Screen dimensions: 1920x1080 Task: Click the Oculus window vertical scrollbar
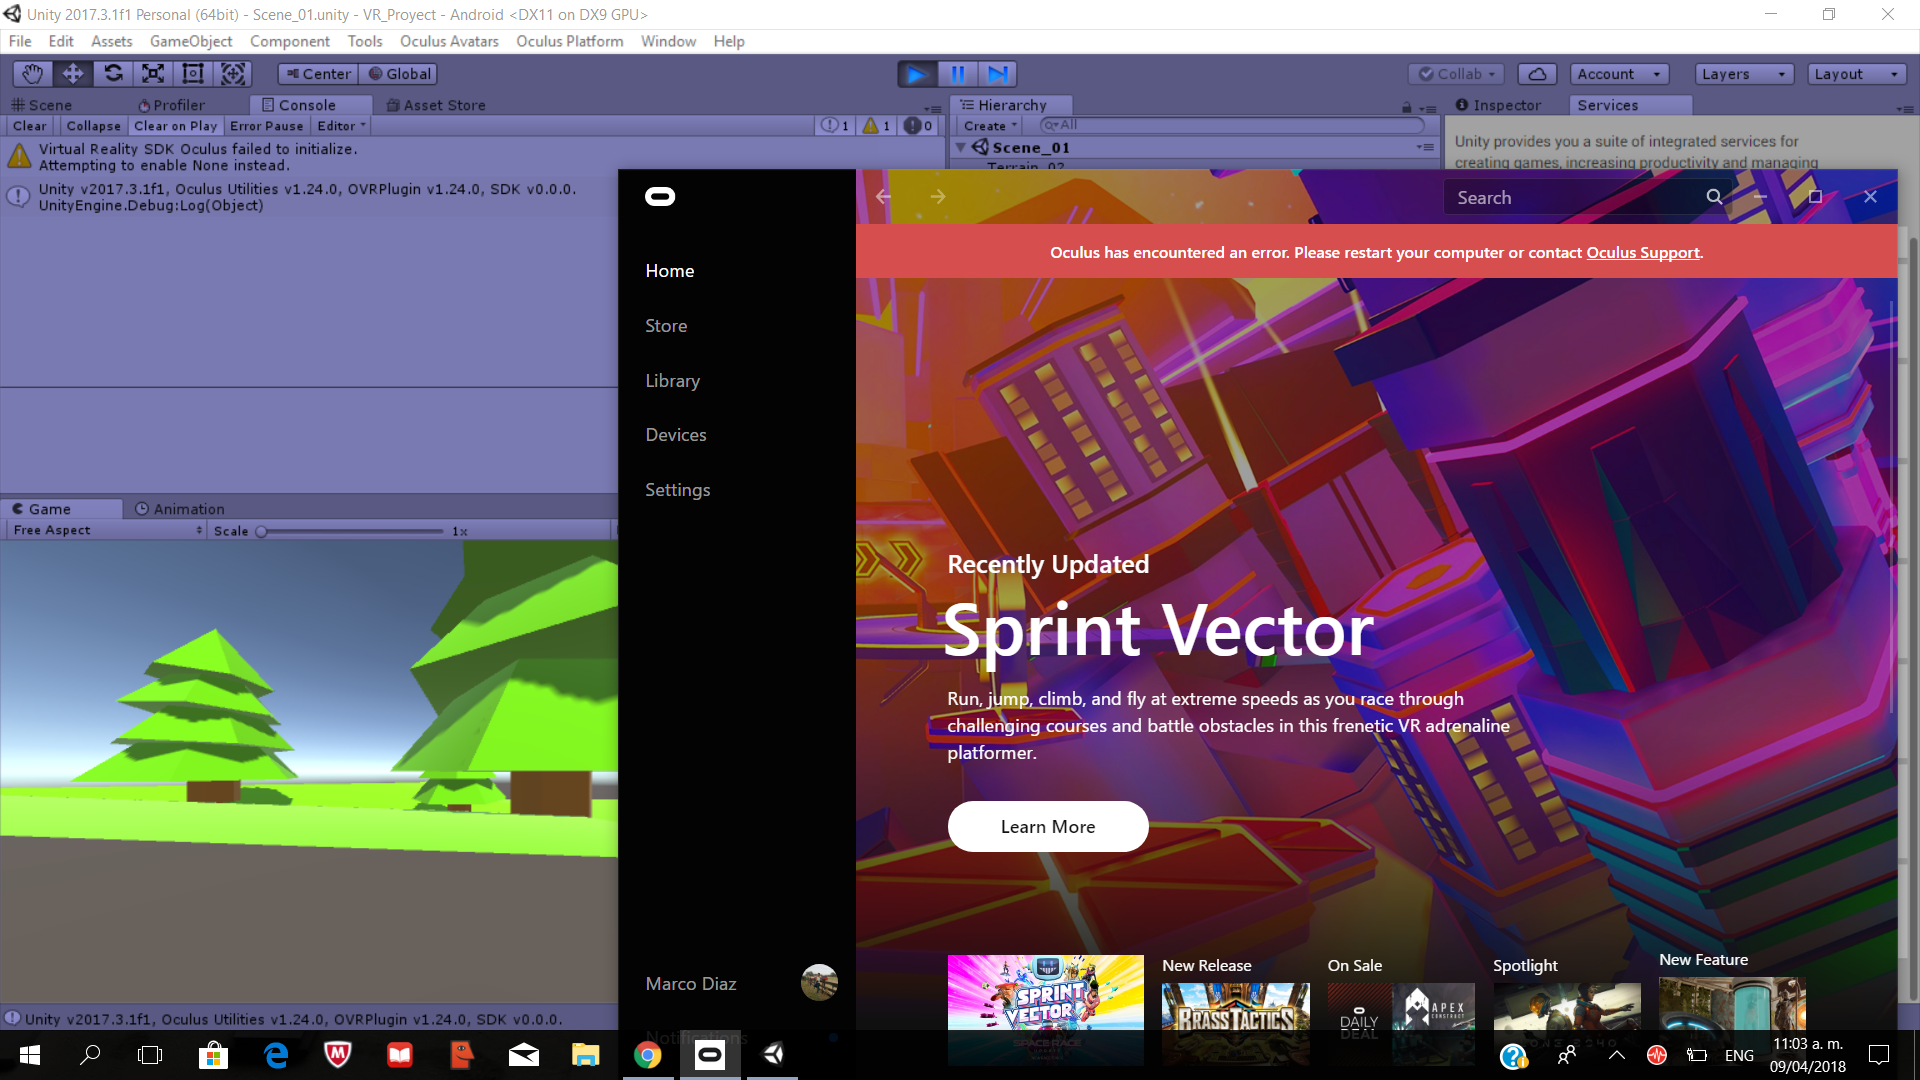click(x=1891, y=505)
